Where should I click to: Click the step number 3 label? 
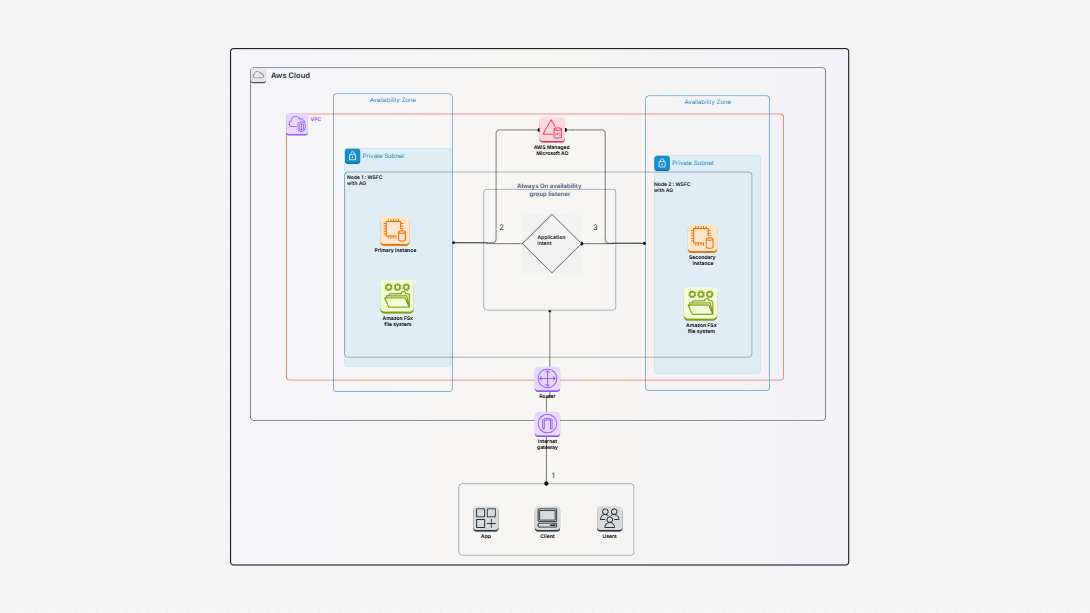click(595, 227)
